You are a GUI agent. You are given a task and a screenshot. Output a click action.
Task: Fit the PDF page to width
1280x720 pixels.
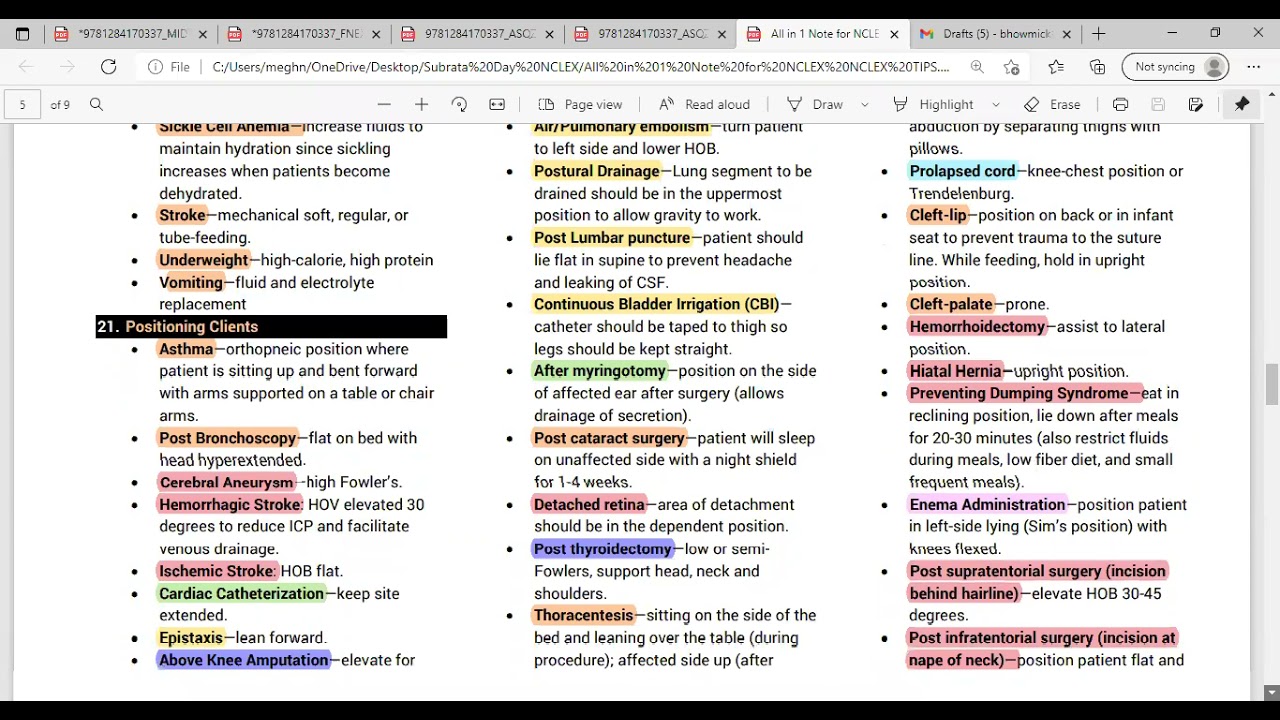click(497, 104)
